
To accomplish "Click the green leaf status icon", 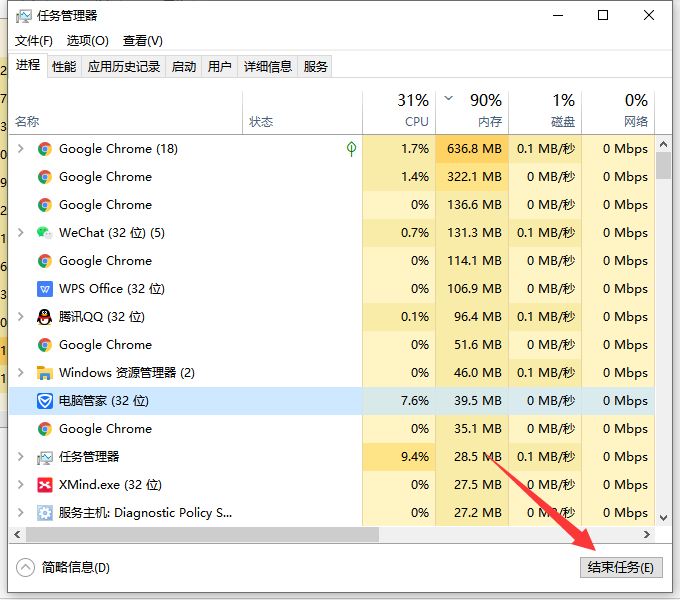I will 351,149.
